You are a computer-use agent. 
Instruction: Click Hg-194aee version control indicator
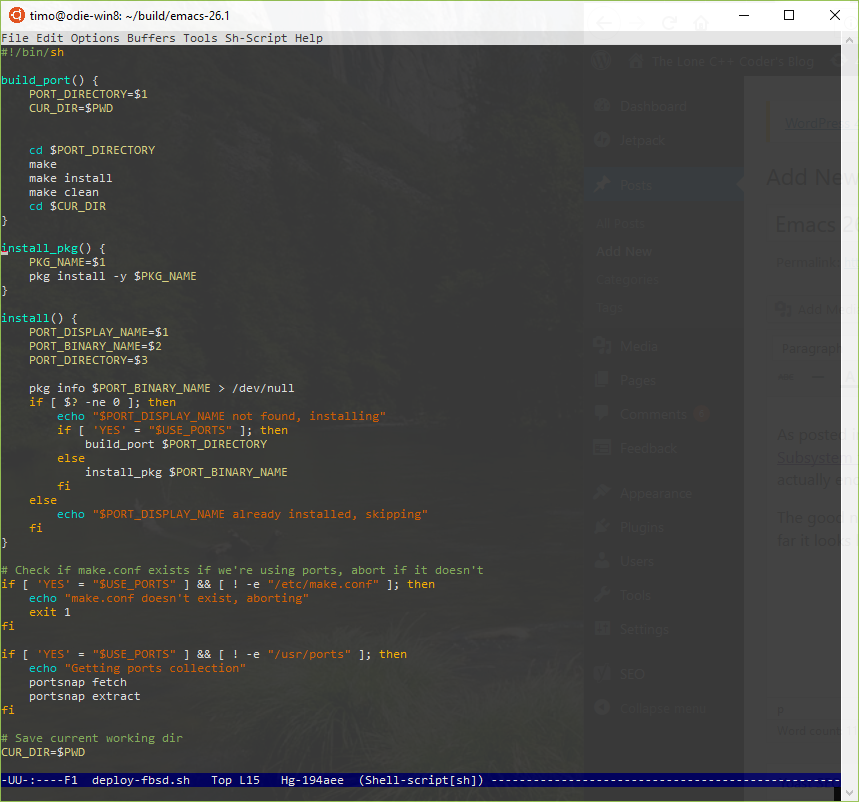tap(312, 780)
